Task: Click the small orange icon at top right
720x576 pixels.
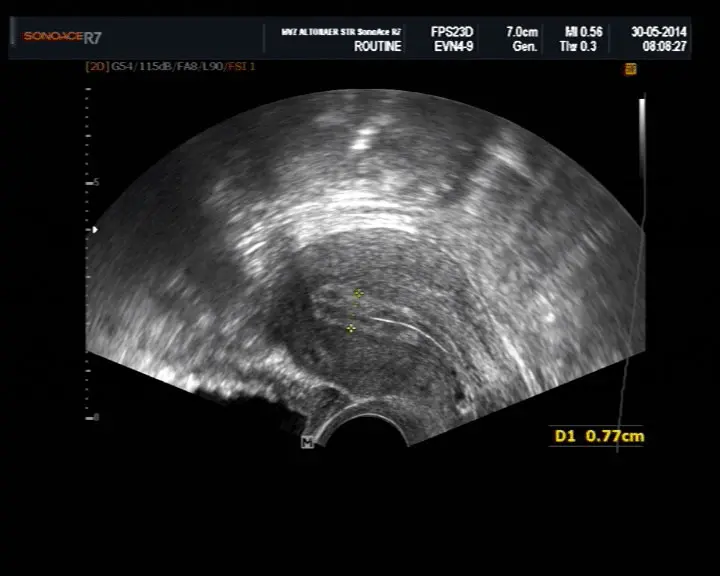Action: (631, 69)
